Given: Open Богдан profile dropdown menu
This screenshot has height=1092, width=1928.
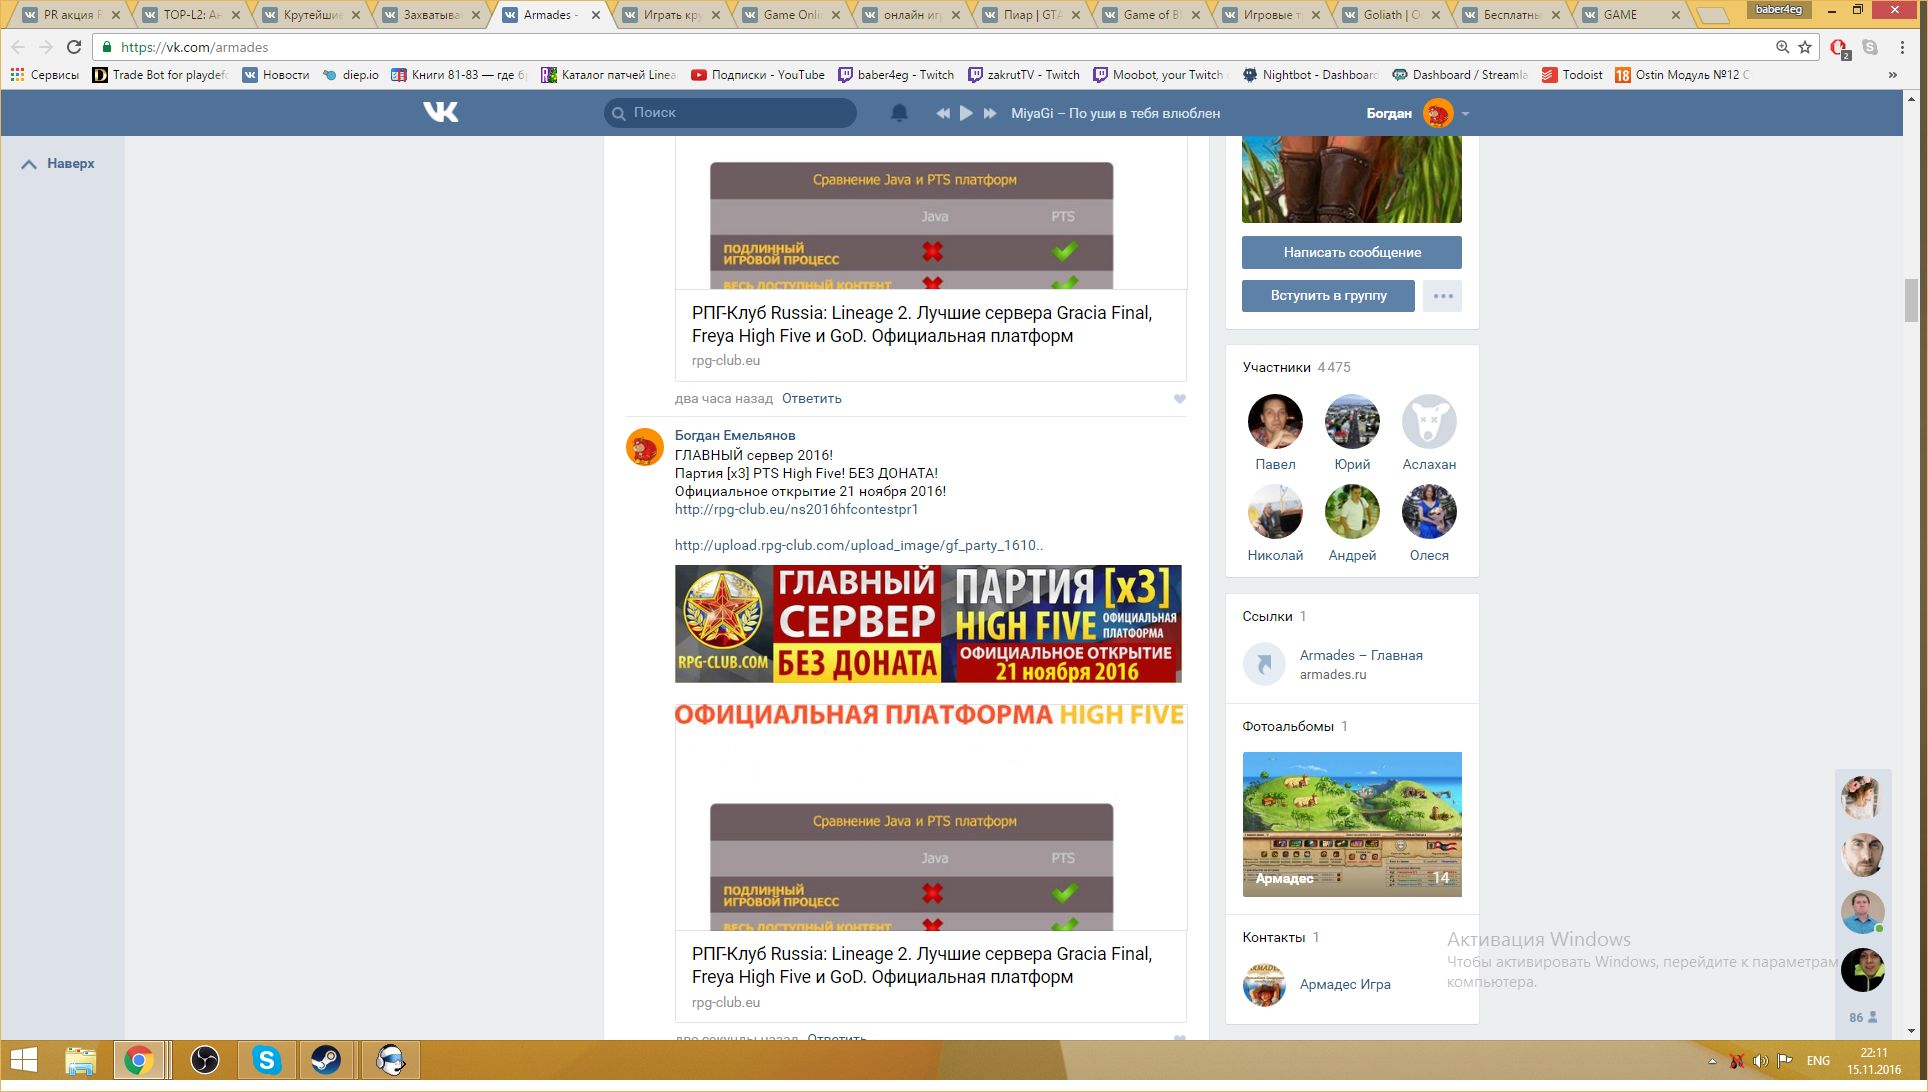Looking at the screenshot, I should pos(1417,113).
